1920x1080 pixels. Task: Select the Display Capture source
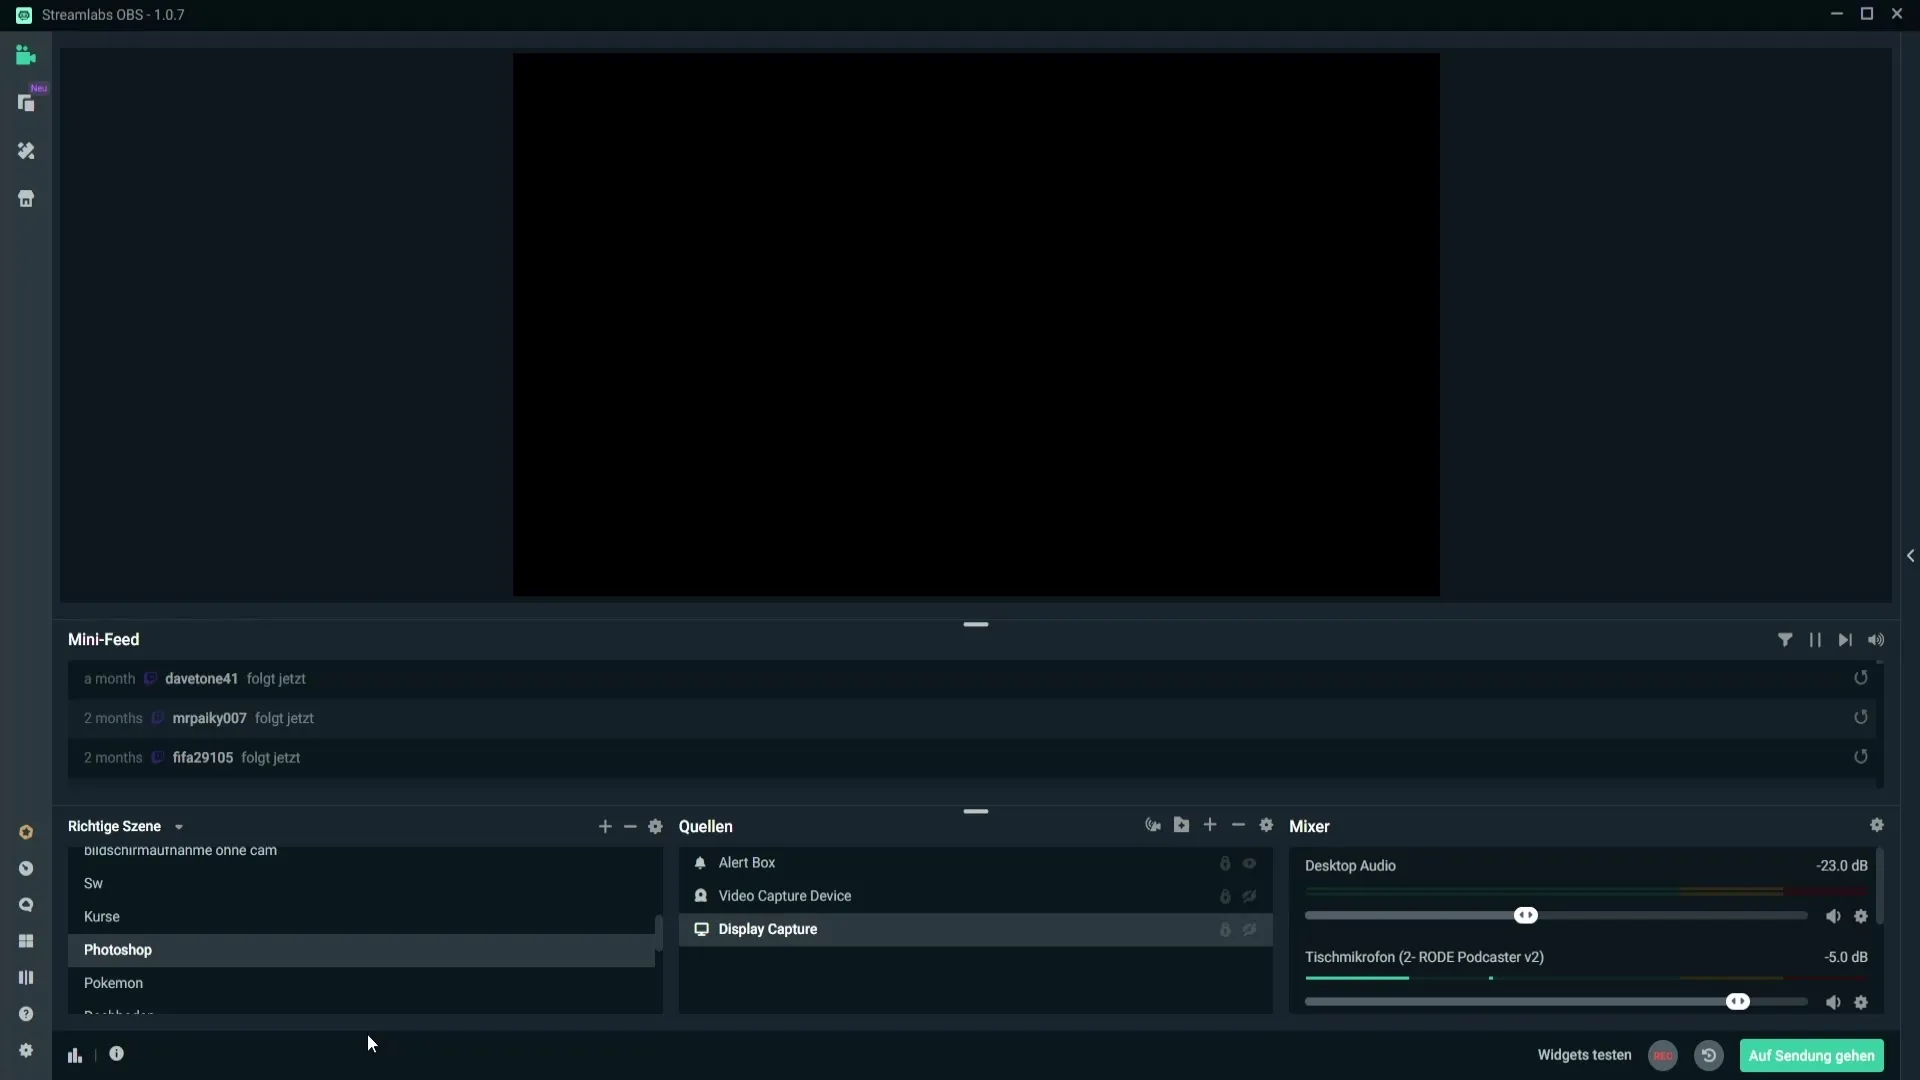pyautogui.click(x=975, y=930)
